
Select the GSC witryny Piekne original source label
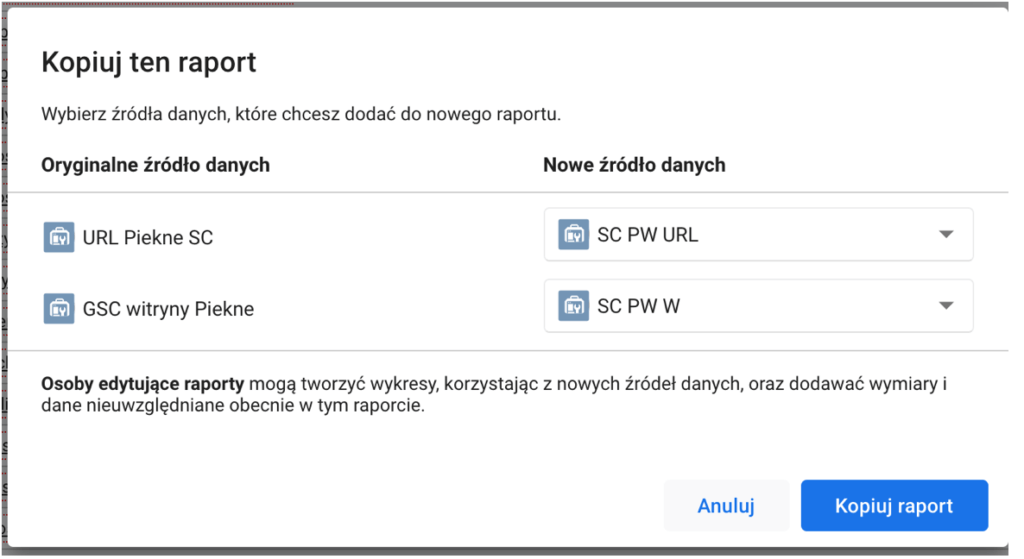click(x=168, y=309)
